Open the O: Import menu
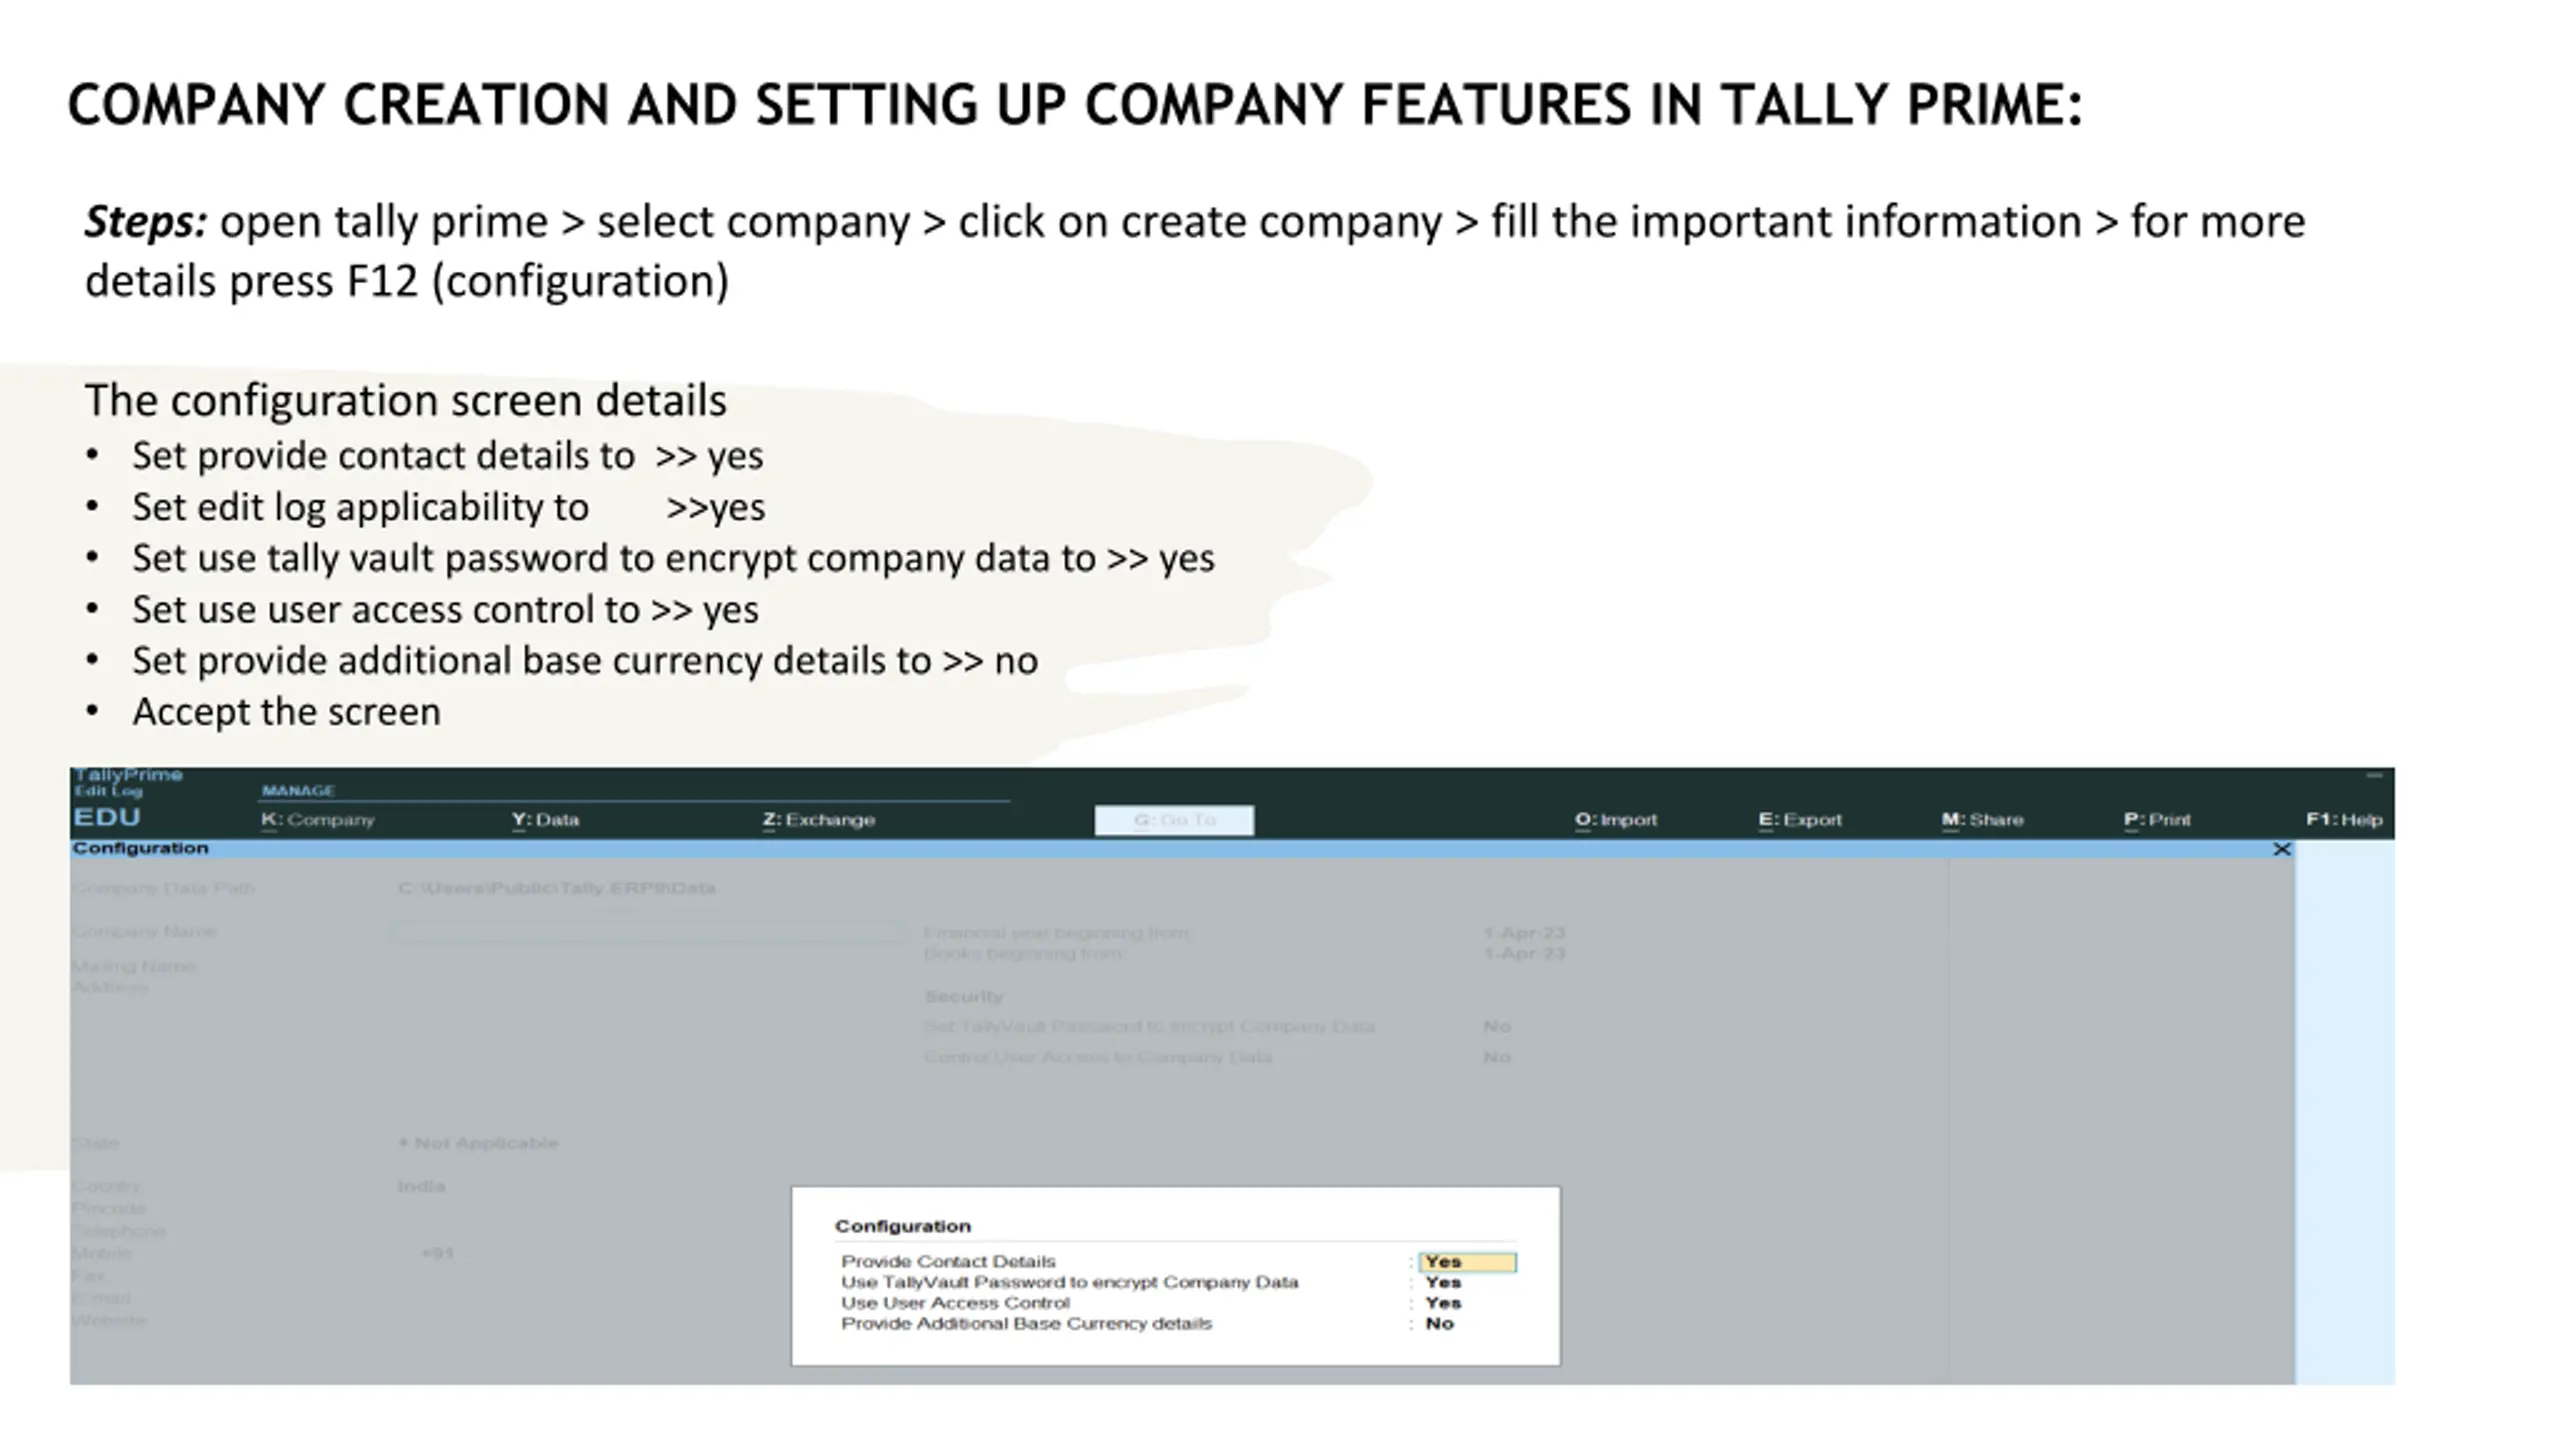 pyautogui.click(x=1616, y=820)
